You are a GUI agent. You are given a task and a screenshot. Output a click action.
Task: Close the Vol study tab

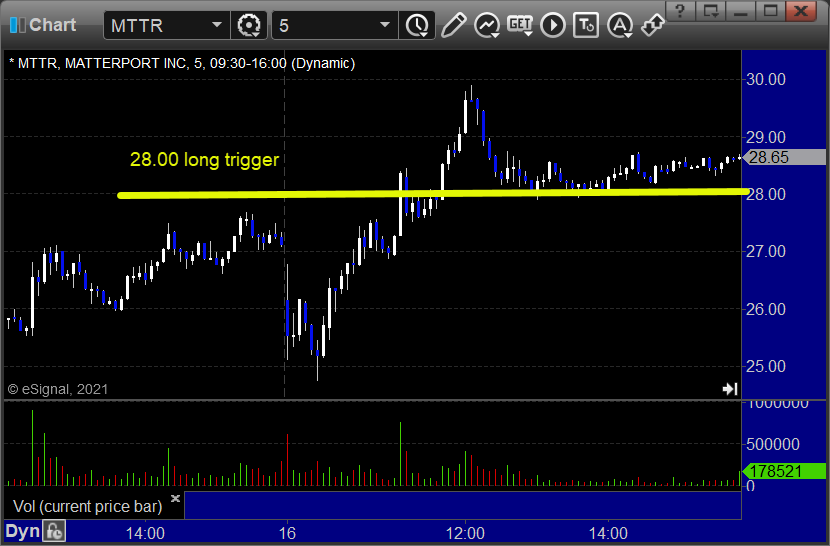tap(175, 498)
